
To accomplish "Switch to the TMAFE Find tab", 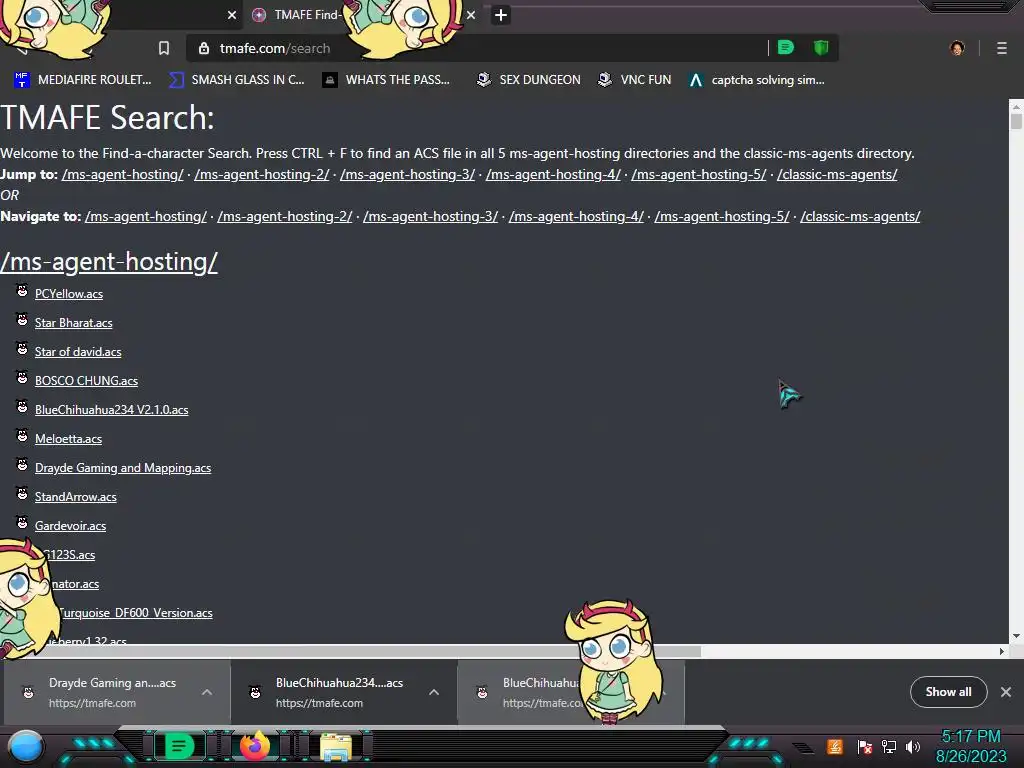I will [x=307, y=15].
